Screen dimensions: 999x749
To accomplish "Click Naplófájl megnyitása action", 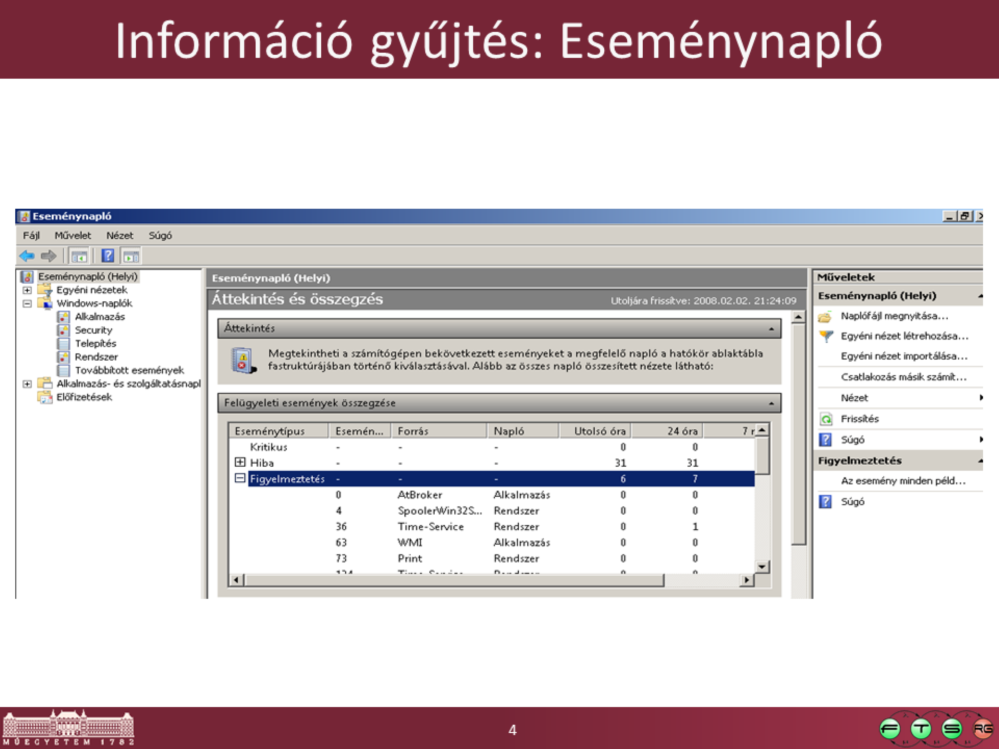I will coord(894,316).
